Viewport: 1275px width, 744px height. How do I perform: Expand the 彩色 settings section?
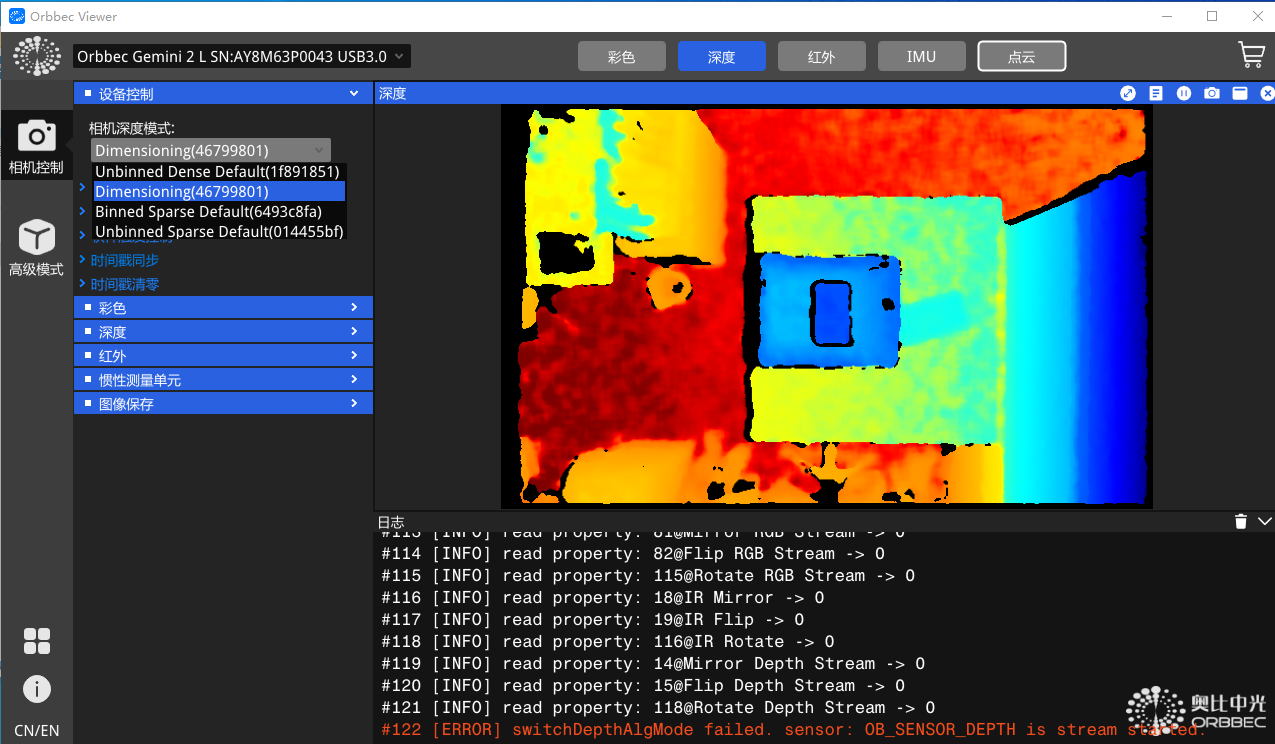click(x=223, y=307)
